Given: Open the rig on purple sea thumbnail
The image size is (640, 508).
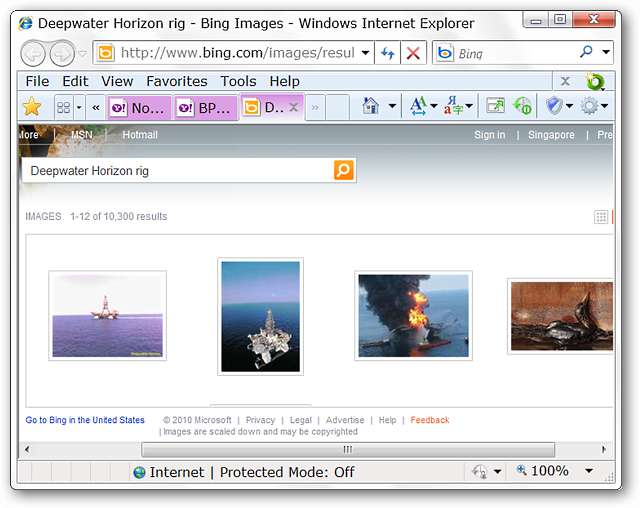Looking at the screenshot, I should click(107, 315).
